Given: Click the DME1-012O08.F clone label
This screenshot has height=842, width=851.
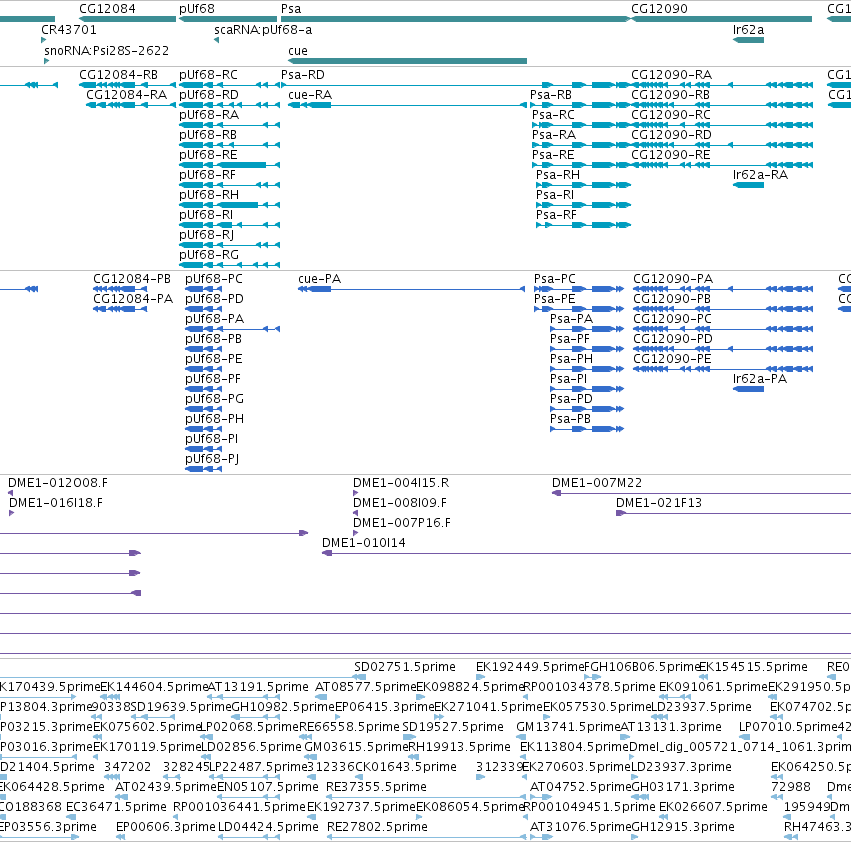Looking at the screenshot, I should 58,483.
